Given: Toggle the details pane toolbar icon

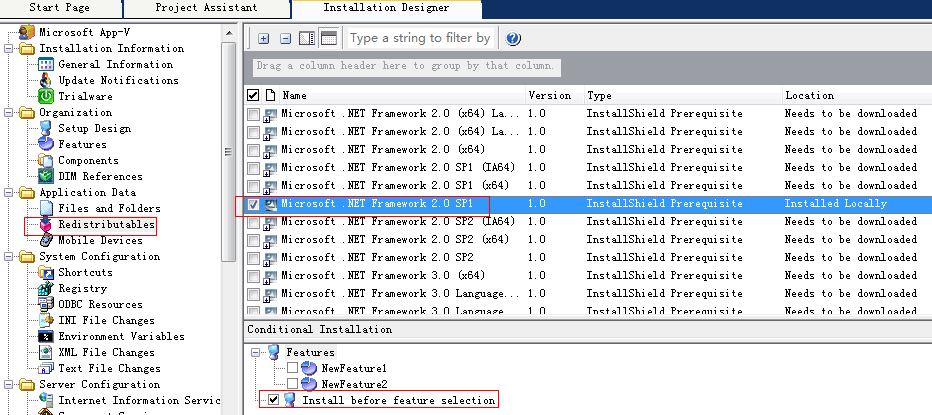Looking at the screenshot, I should pos(307,39).
